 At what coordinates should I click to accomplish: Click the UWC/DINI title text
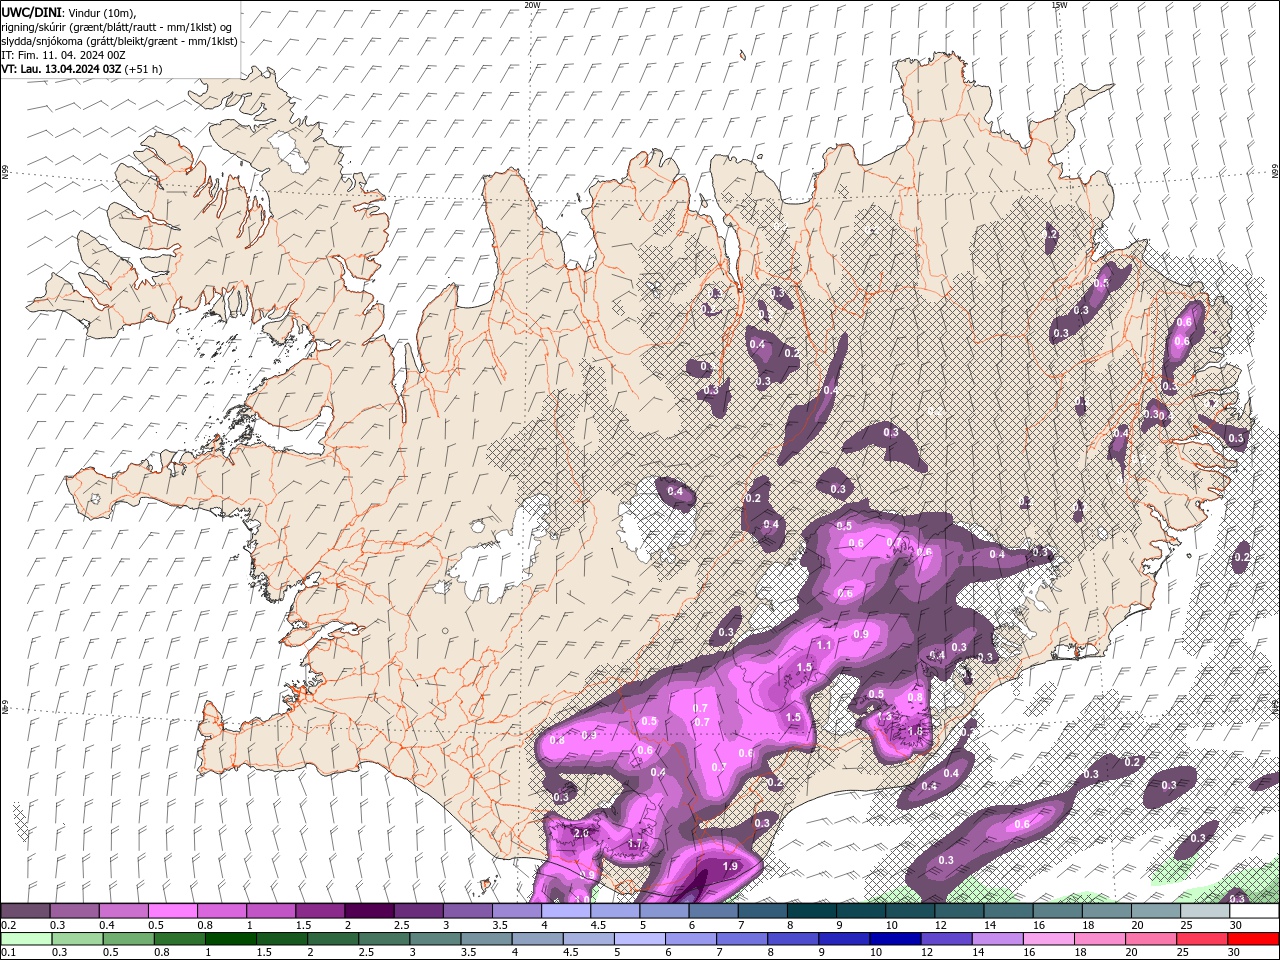(x=30, y=12)
